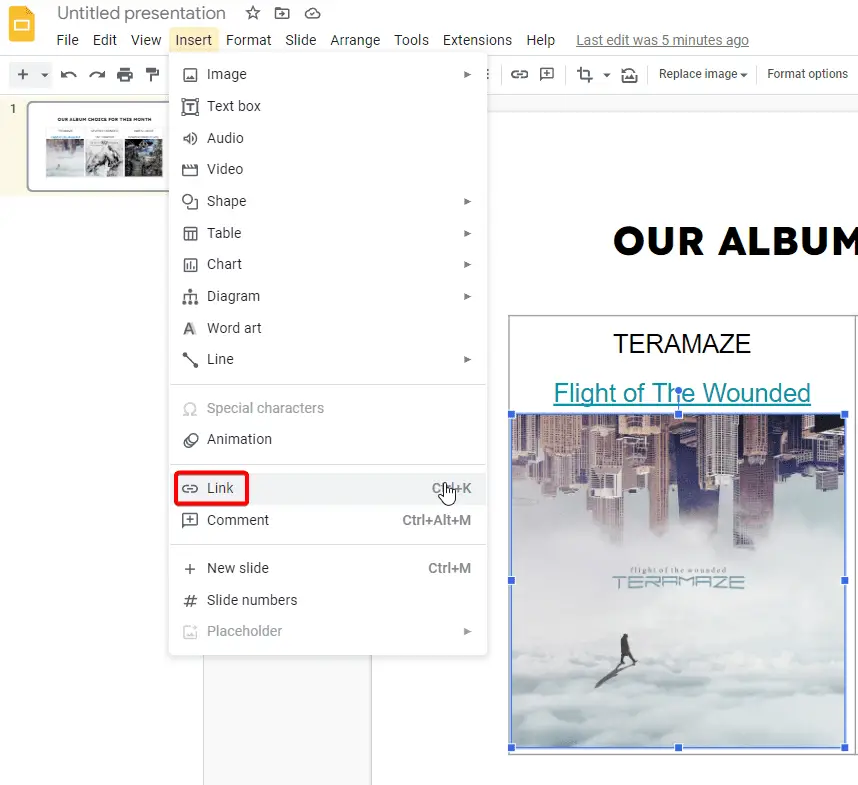
Task: Rename the Untitled presentation title
Action: tap(141, 13)
